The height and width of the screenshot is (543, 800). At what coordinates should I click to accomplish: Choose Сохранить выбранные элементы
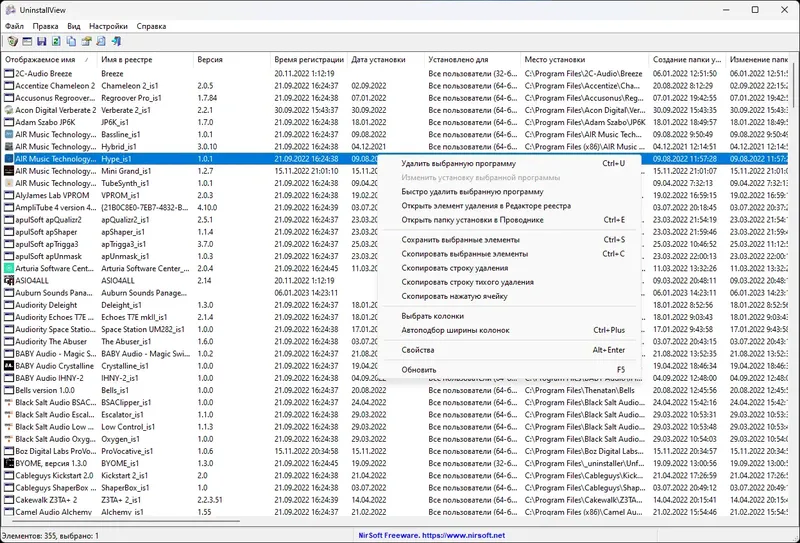(510, 240)
